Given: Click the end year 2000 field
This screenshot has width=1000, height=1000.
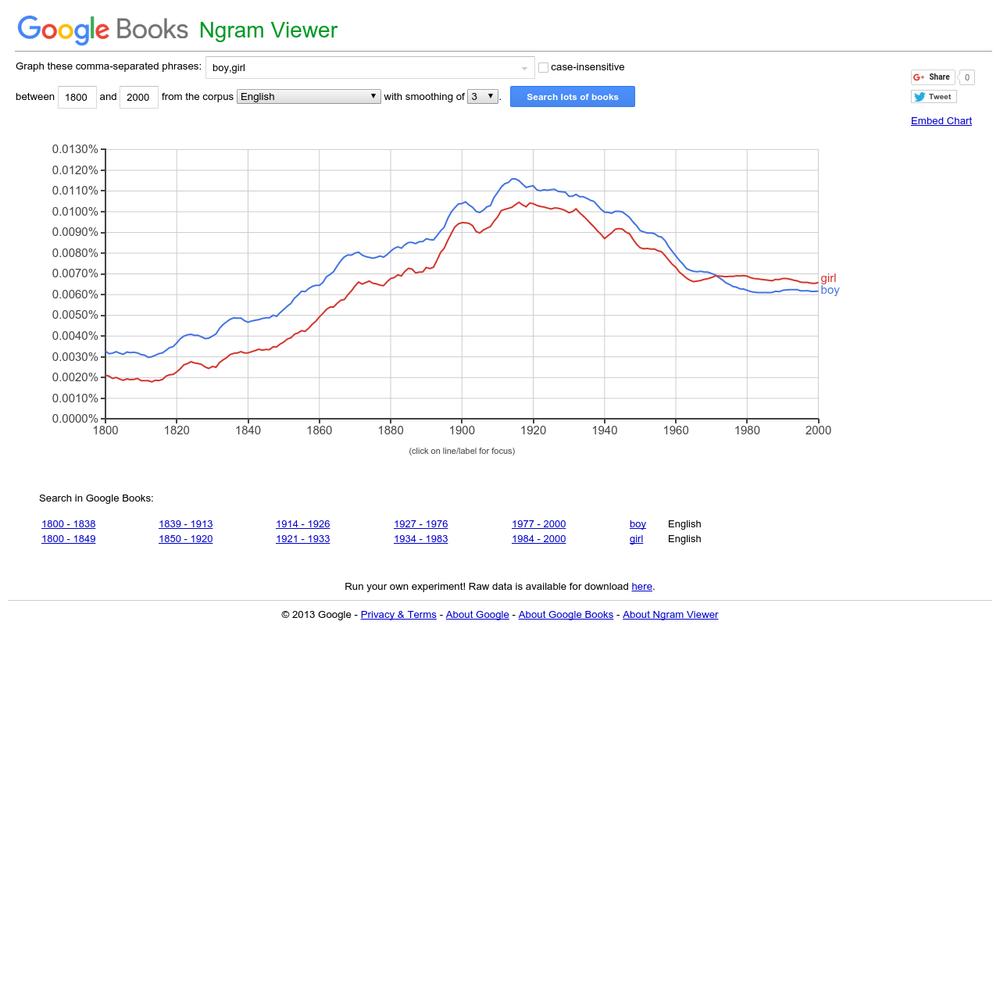Looking at the screenshot, I should coord(138,97).
